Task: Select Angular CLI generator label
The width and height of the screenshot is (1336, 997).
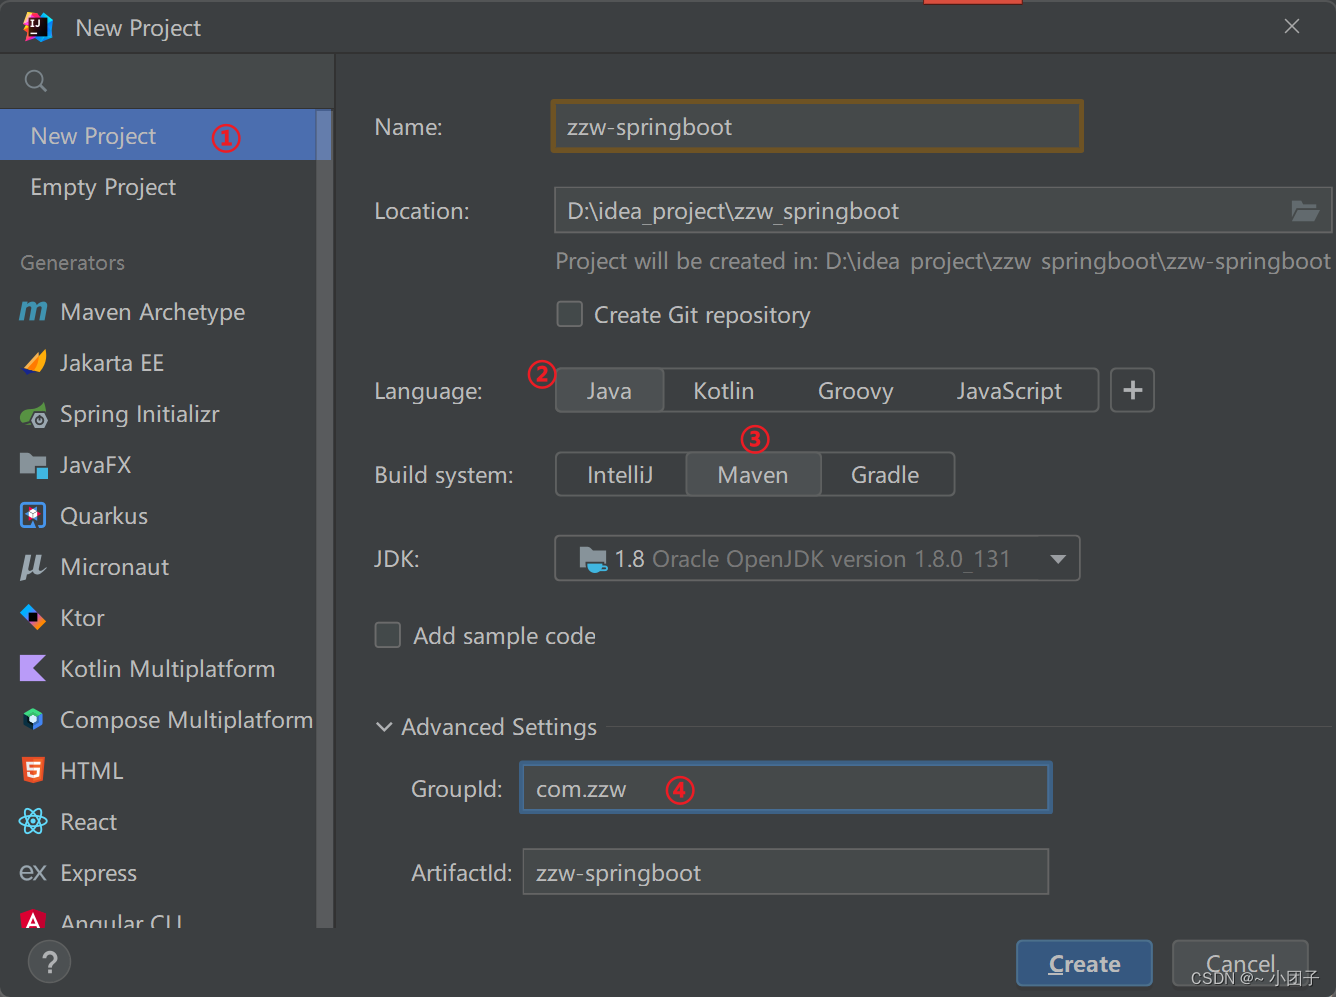Action: click(x=121, y=920)
